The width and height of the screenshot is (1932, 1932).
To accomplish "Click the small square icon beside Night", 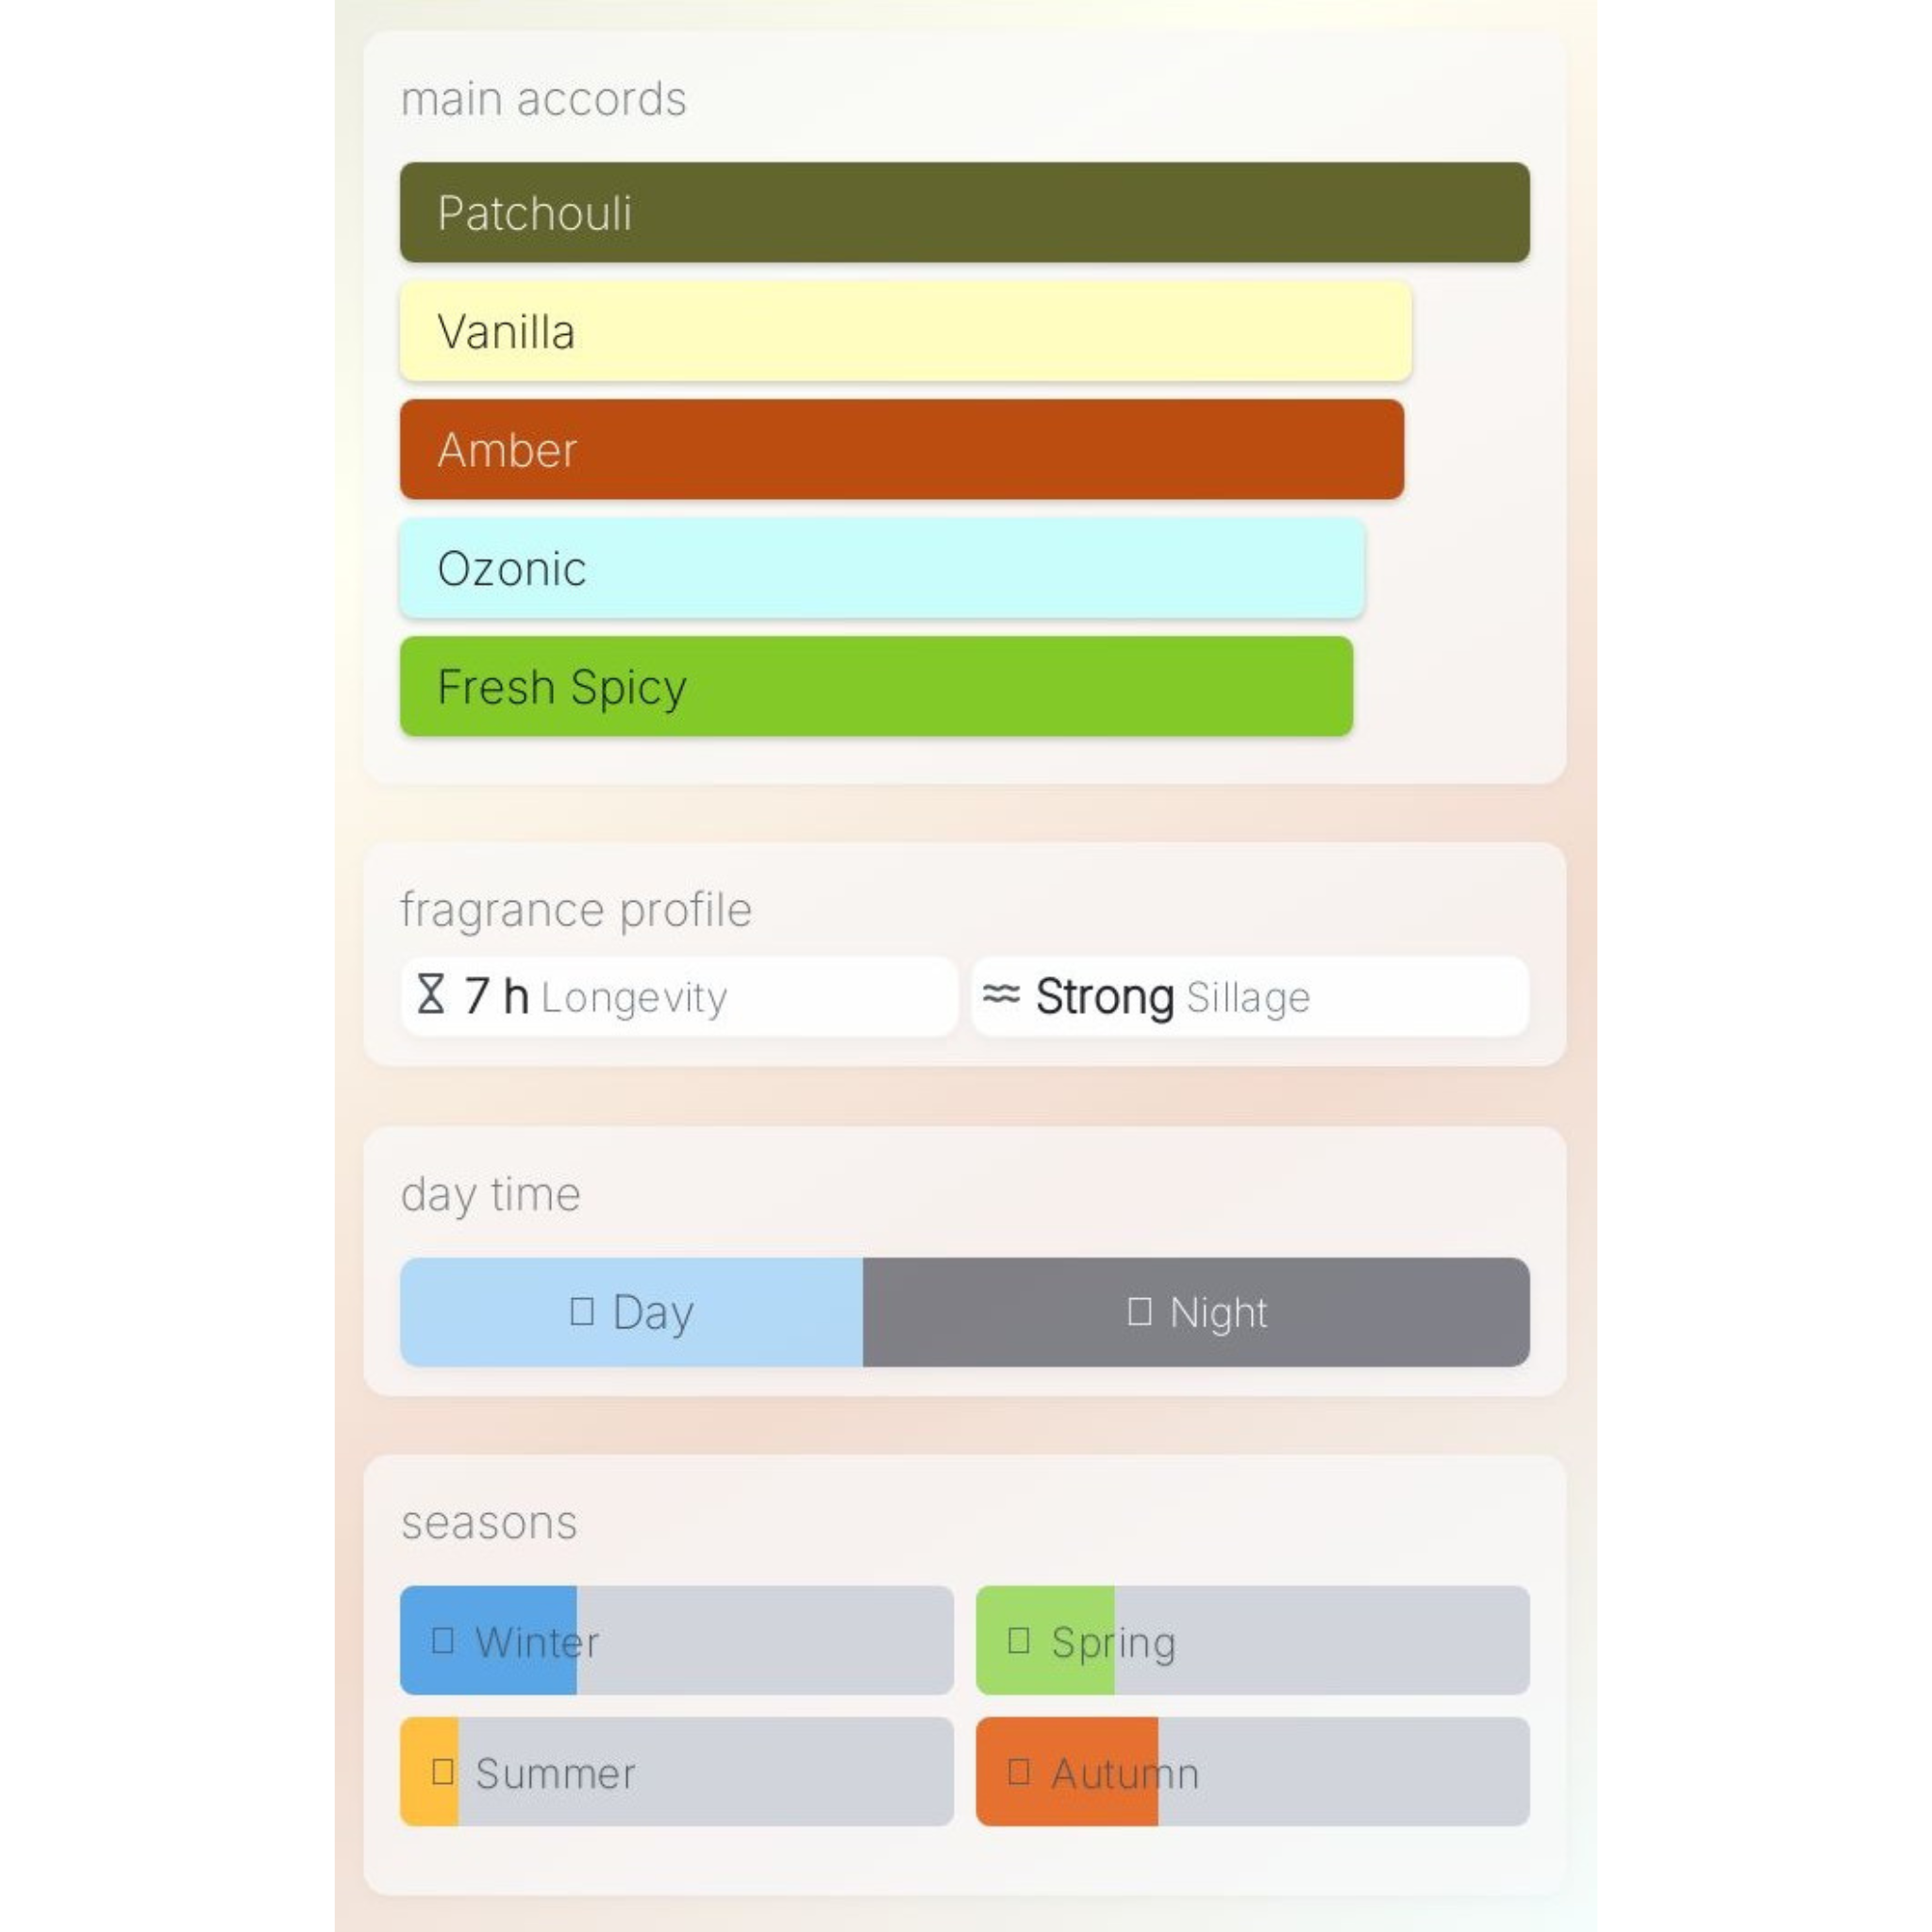I will coord(1139,1311).
